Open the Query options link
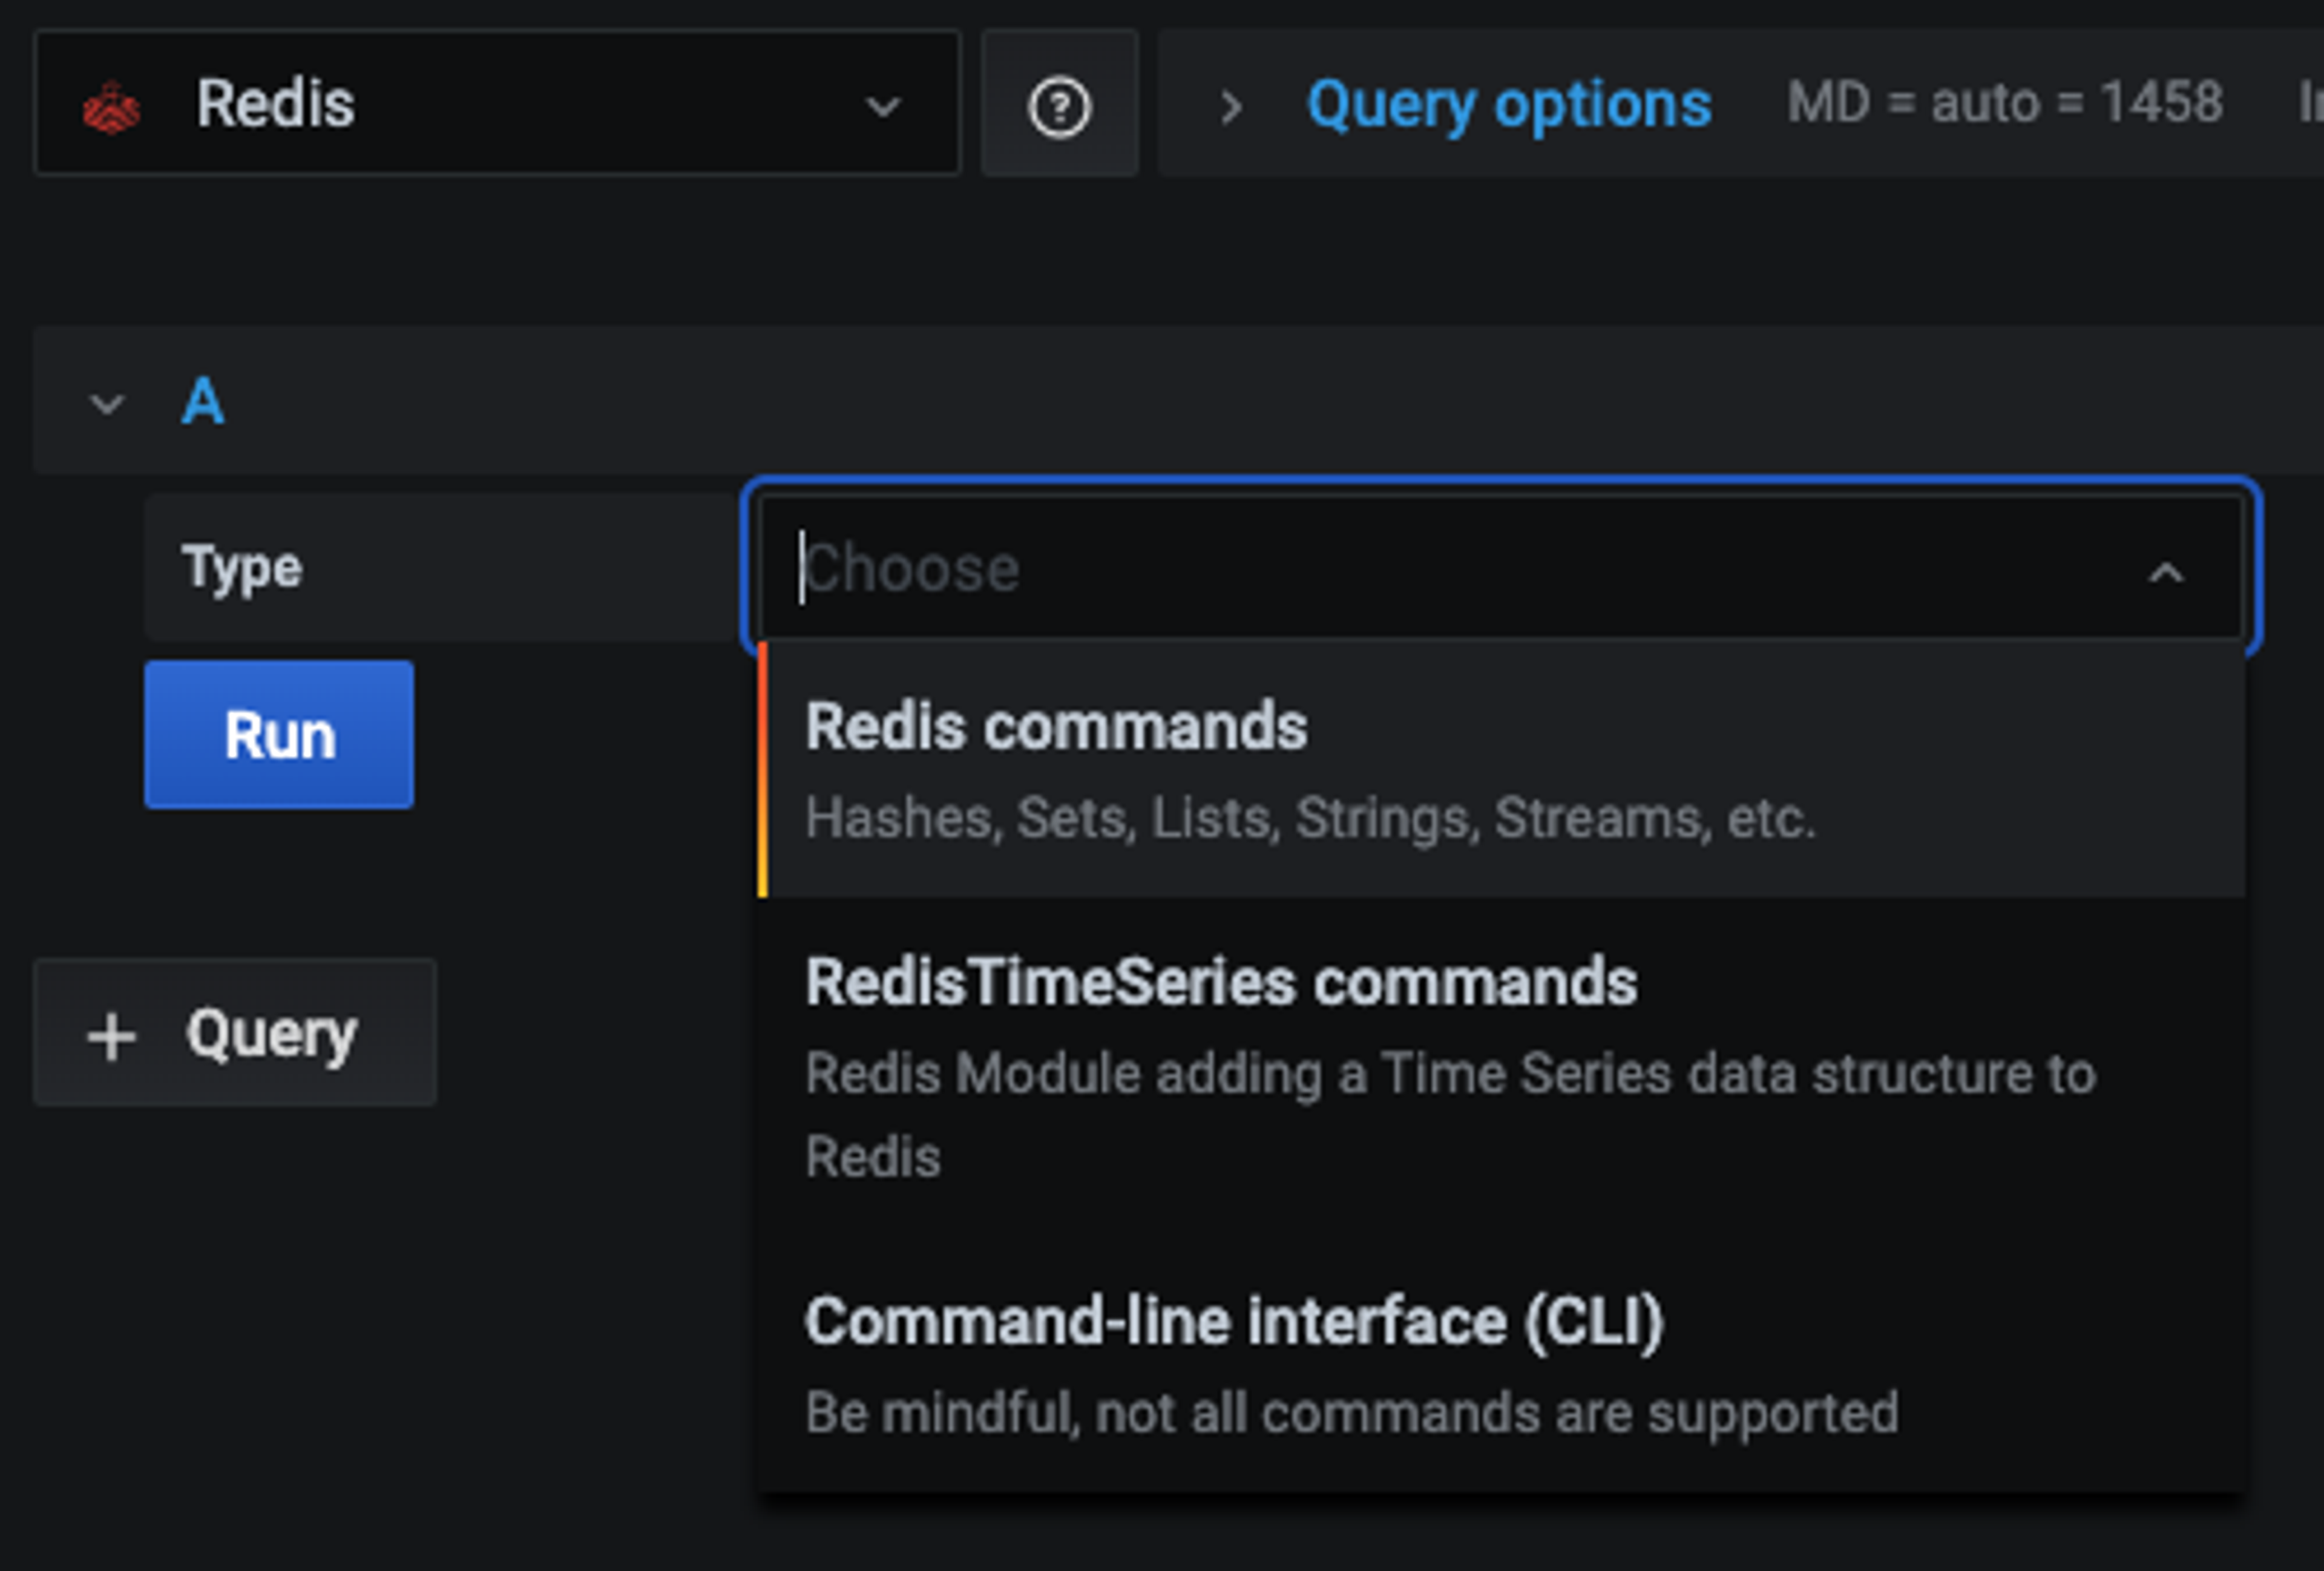2324x1571 pixels. (x=1509, y=104)
